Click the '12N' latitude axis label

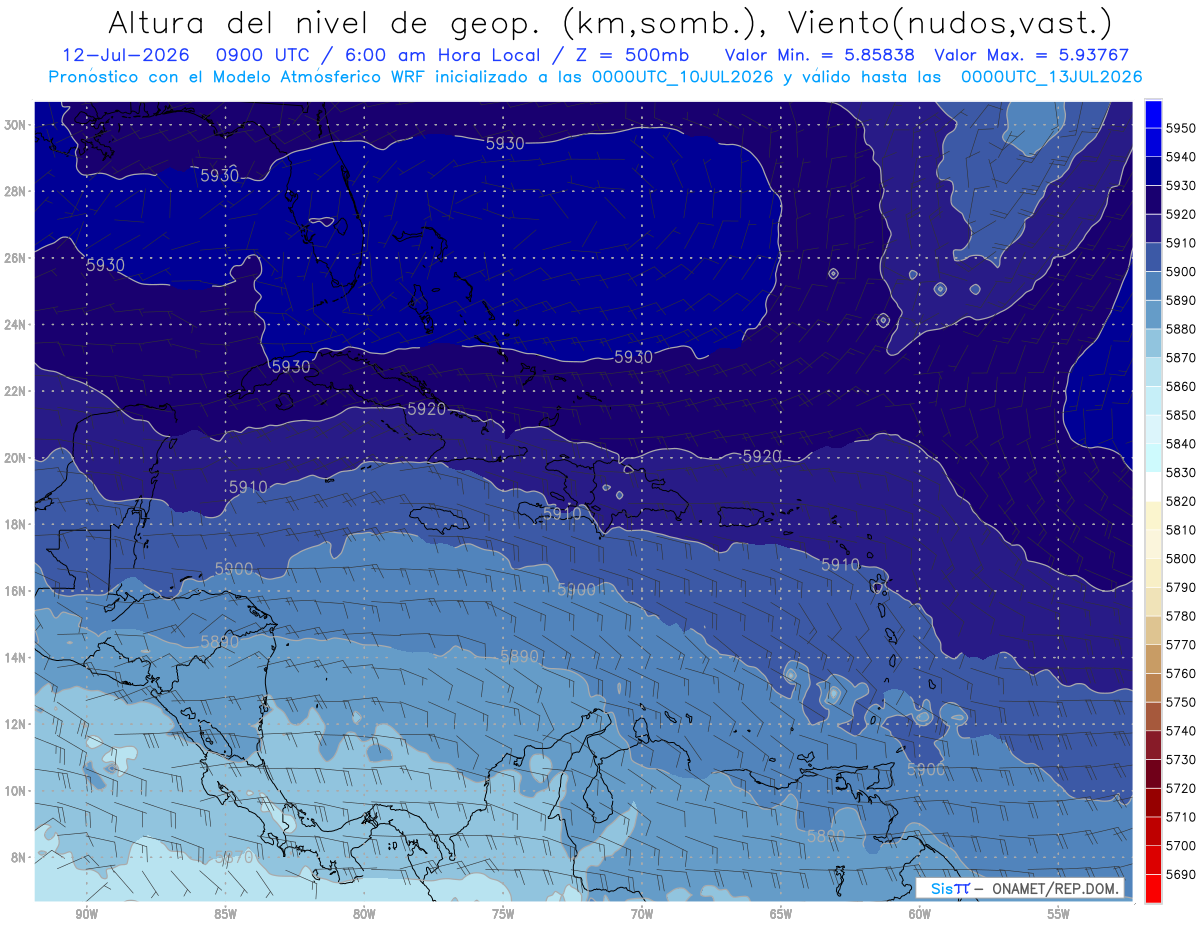(x=15, y=724)
